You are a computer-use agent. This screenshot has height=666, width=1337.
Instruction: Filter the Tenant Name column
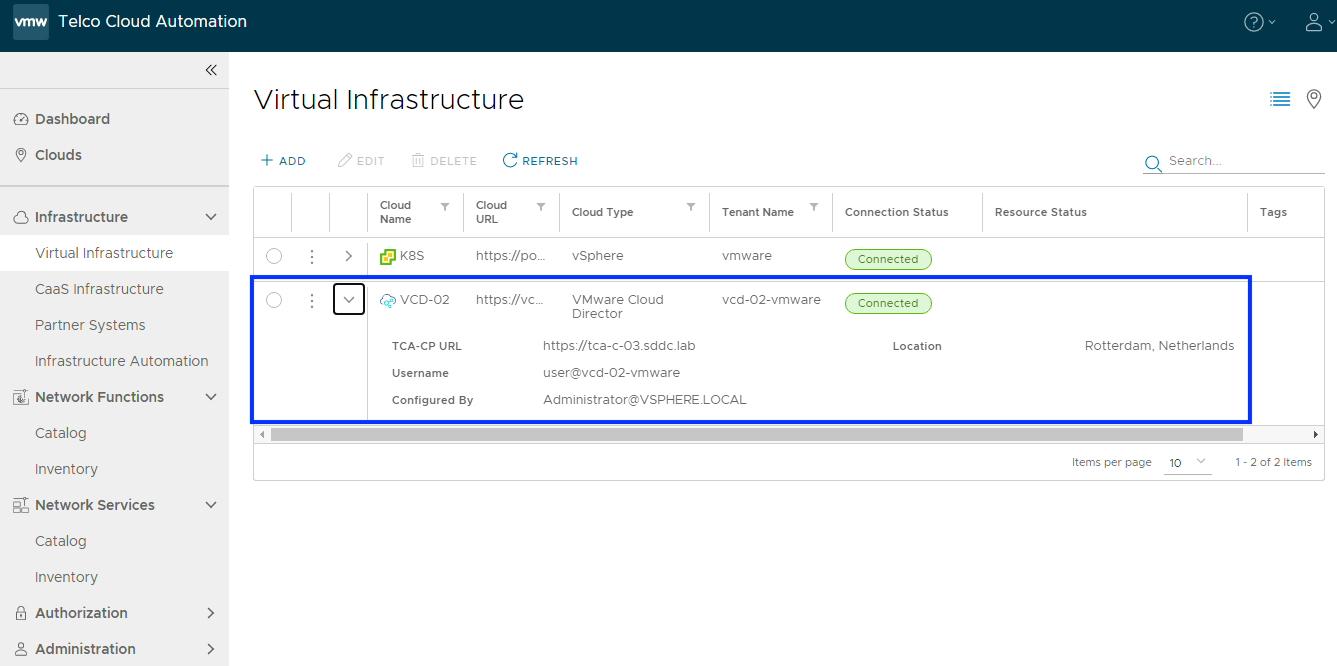click(814, 207)
